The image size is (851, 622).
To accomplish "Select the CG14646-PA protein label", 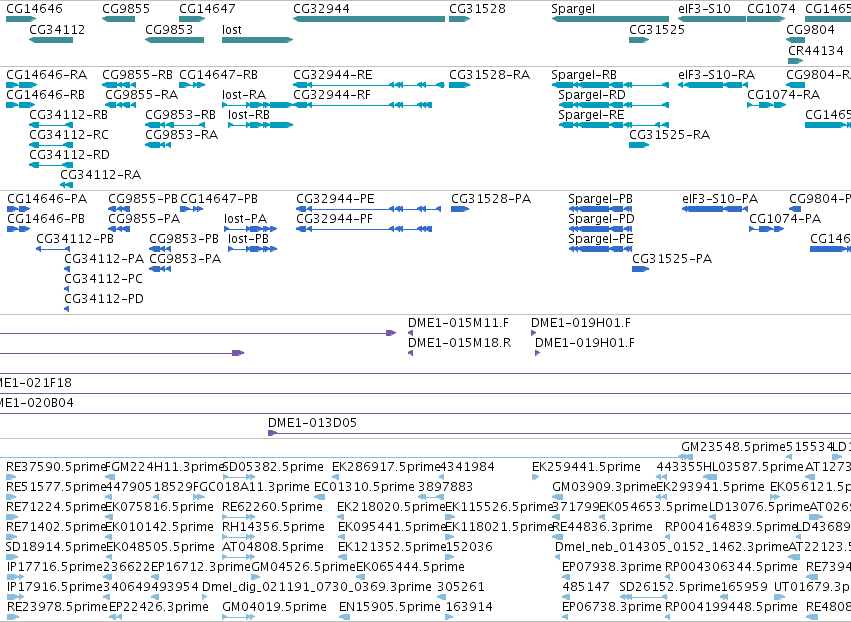I will point(47,199).
